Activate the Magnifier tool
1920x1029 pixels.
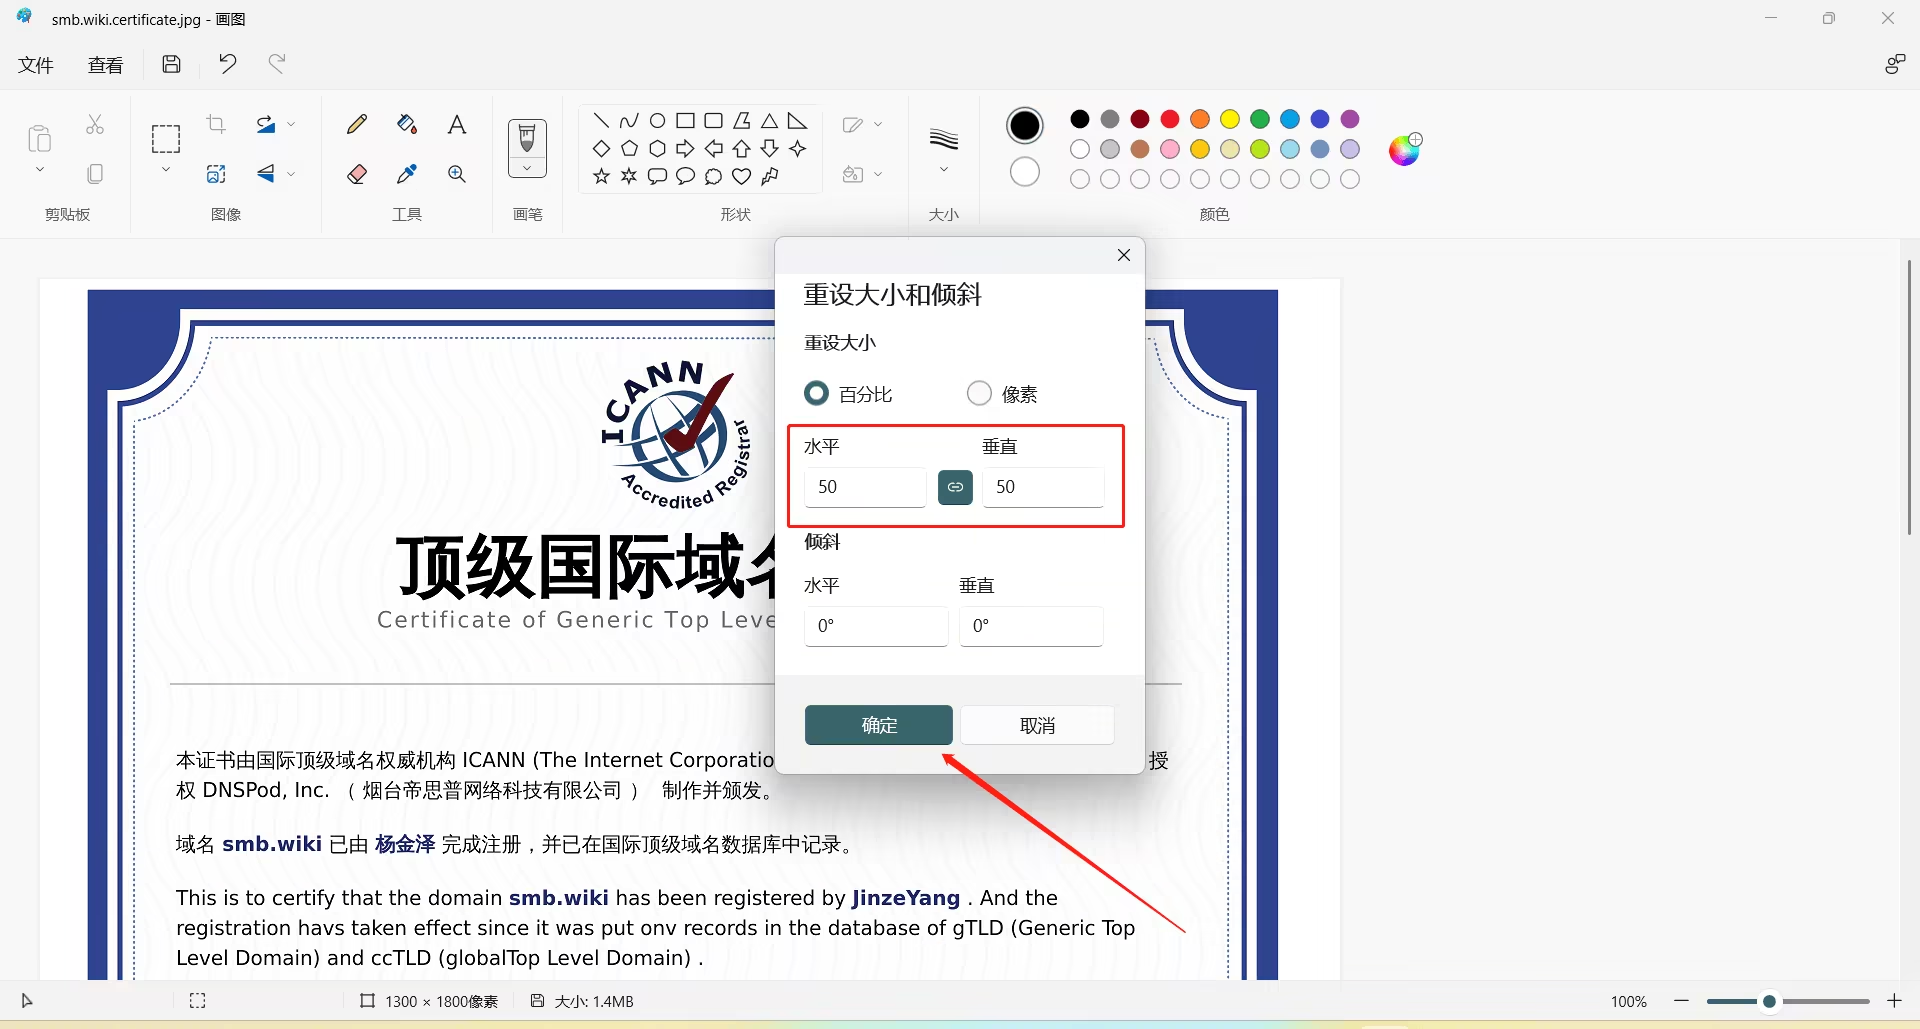[457, 174]
